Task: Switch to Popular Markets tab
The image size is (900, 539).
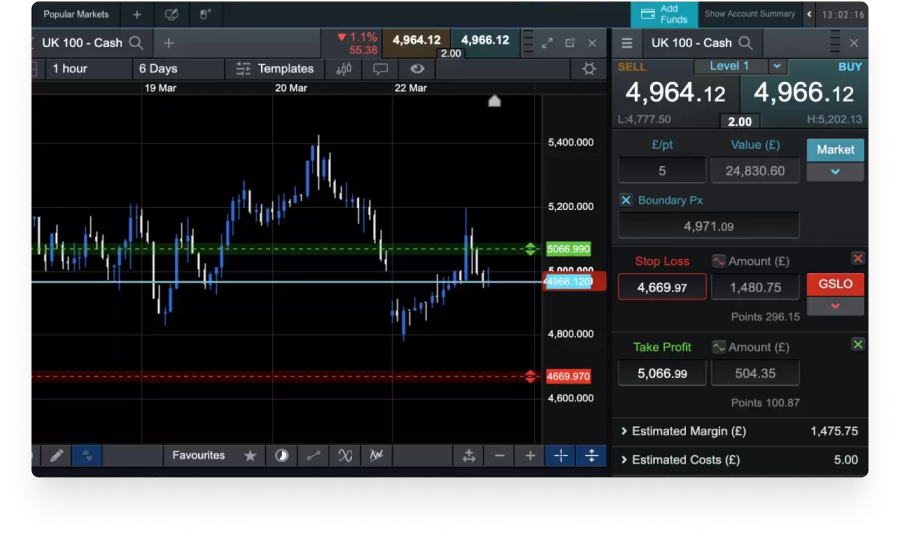Action: point(77,14)
